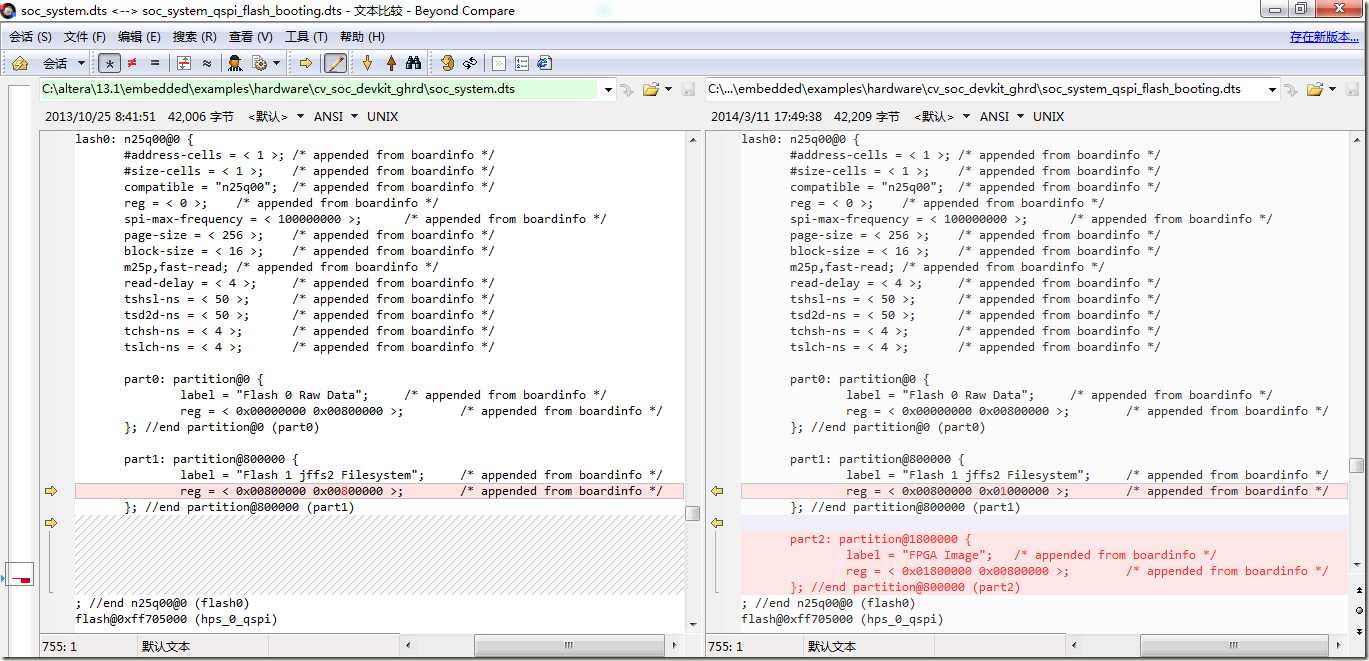Click the red marker in the difference thumbnail

pyautogui.click(x=24, y=578)
